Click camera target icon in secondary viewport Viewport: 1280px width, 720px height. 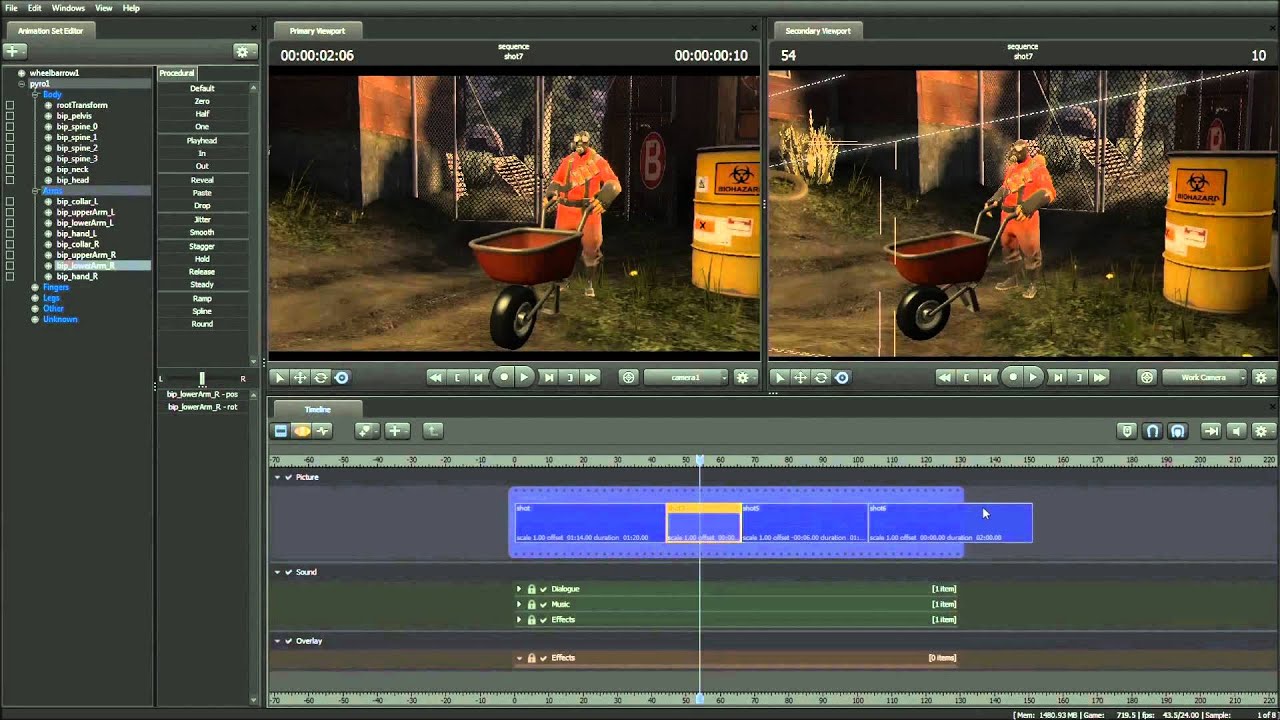point(1147,377)
